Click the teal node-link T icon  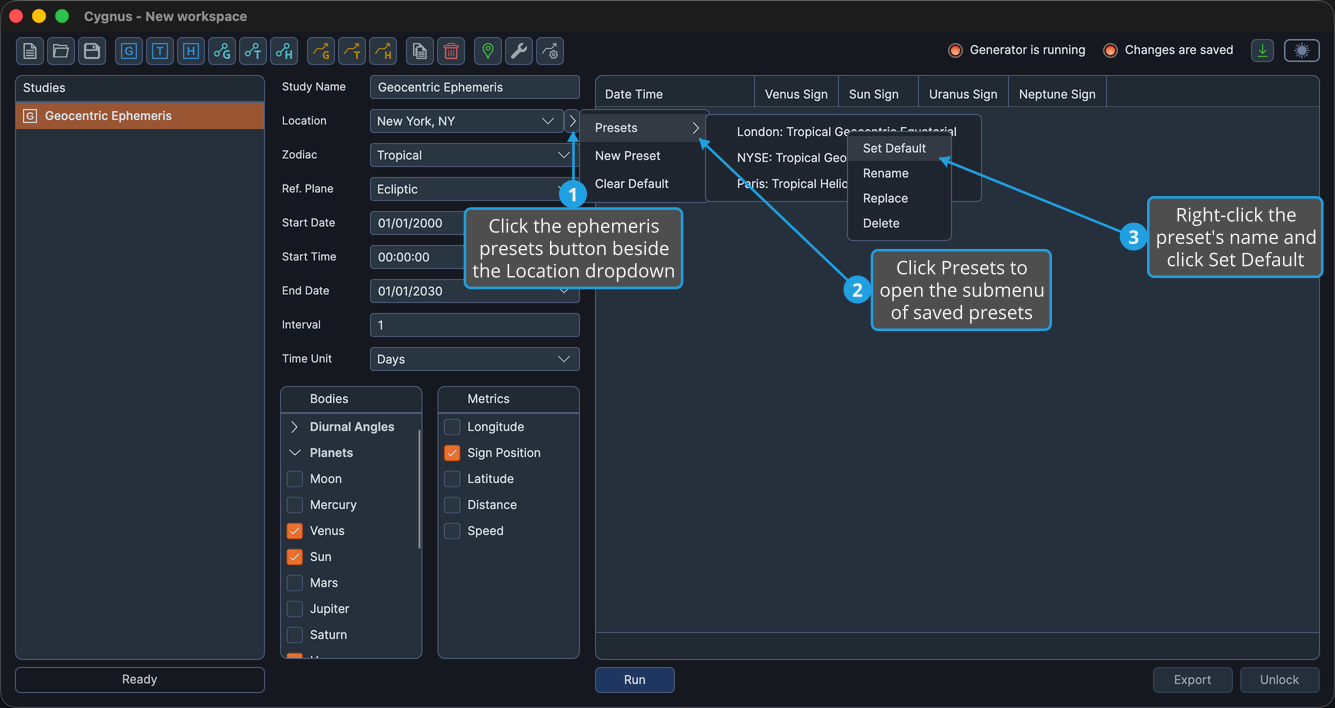click(253, 51)
